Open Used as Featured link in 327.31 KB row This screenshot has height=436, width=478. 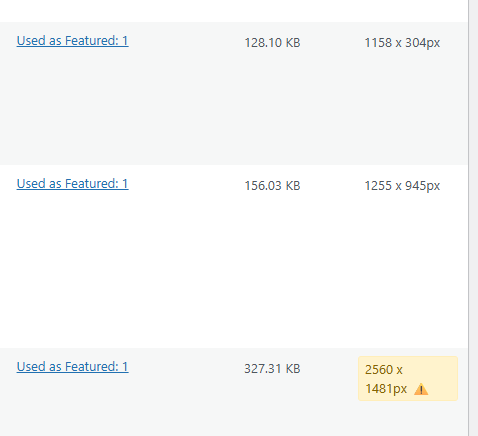point(72,367)
